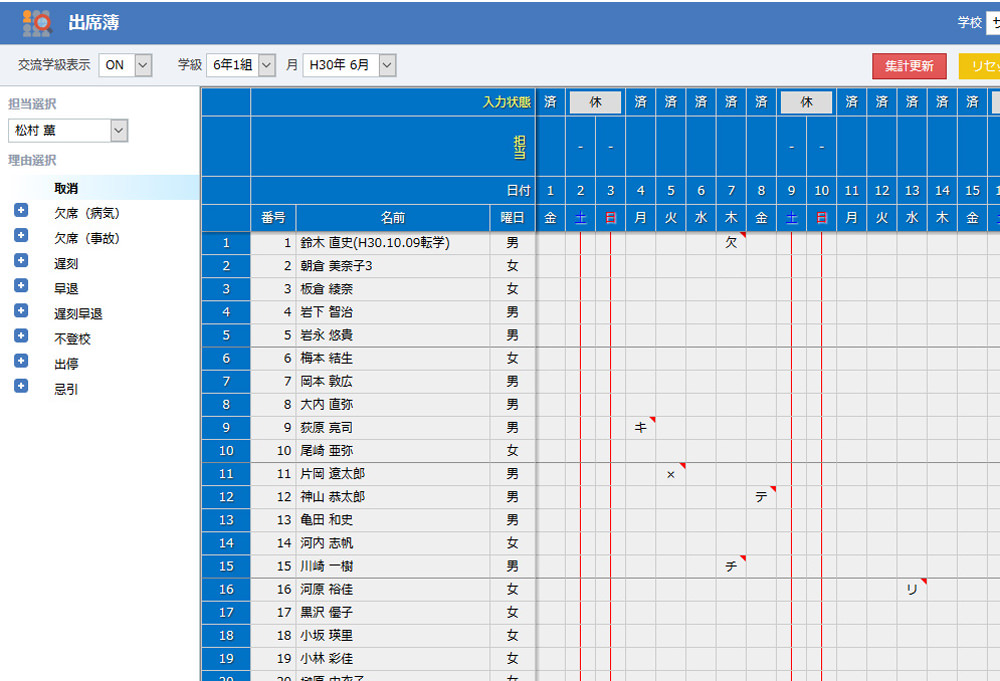Open the 学級 6年1組 dropdown
This screenshot has height=681, width=1000.
[240, 65]
